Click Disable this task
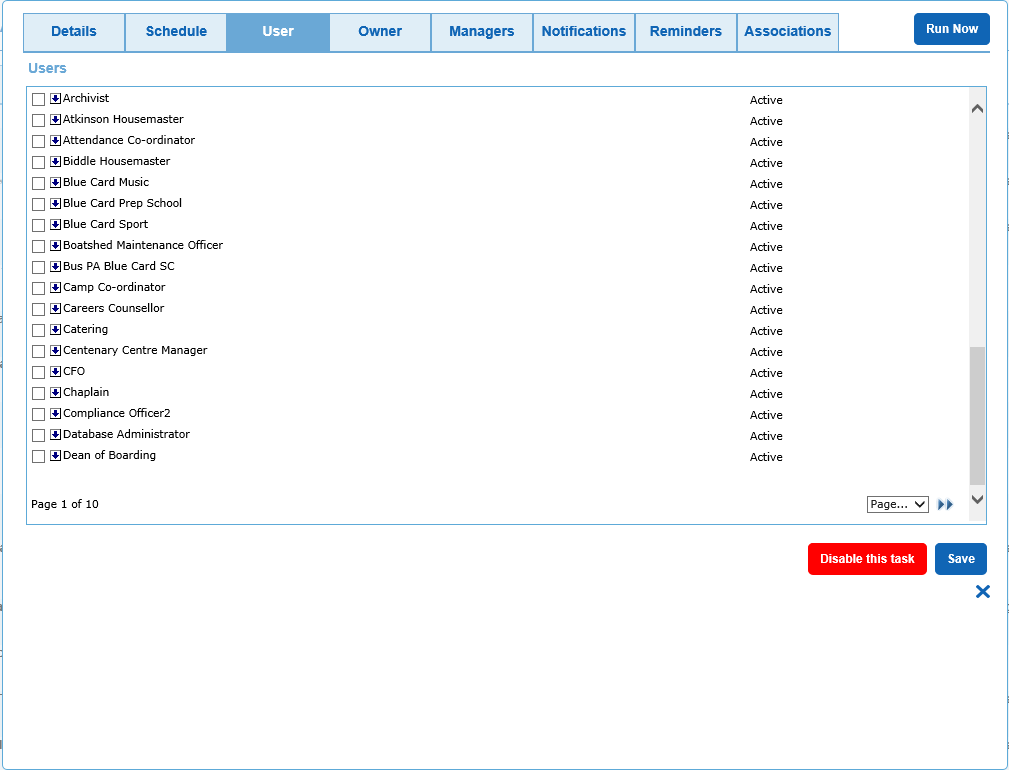Image resolution: width=1009 pixels, height=770 pixels. [x=866, y=558]
